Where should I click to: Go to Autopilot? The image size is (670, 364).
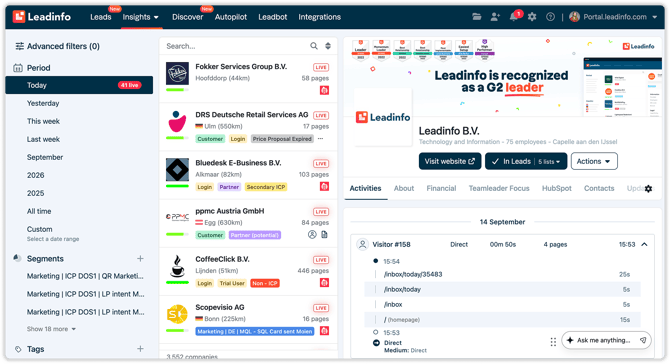point(231,17)
